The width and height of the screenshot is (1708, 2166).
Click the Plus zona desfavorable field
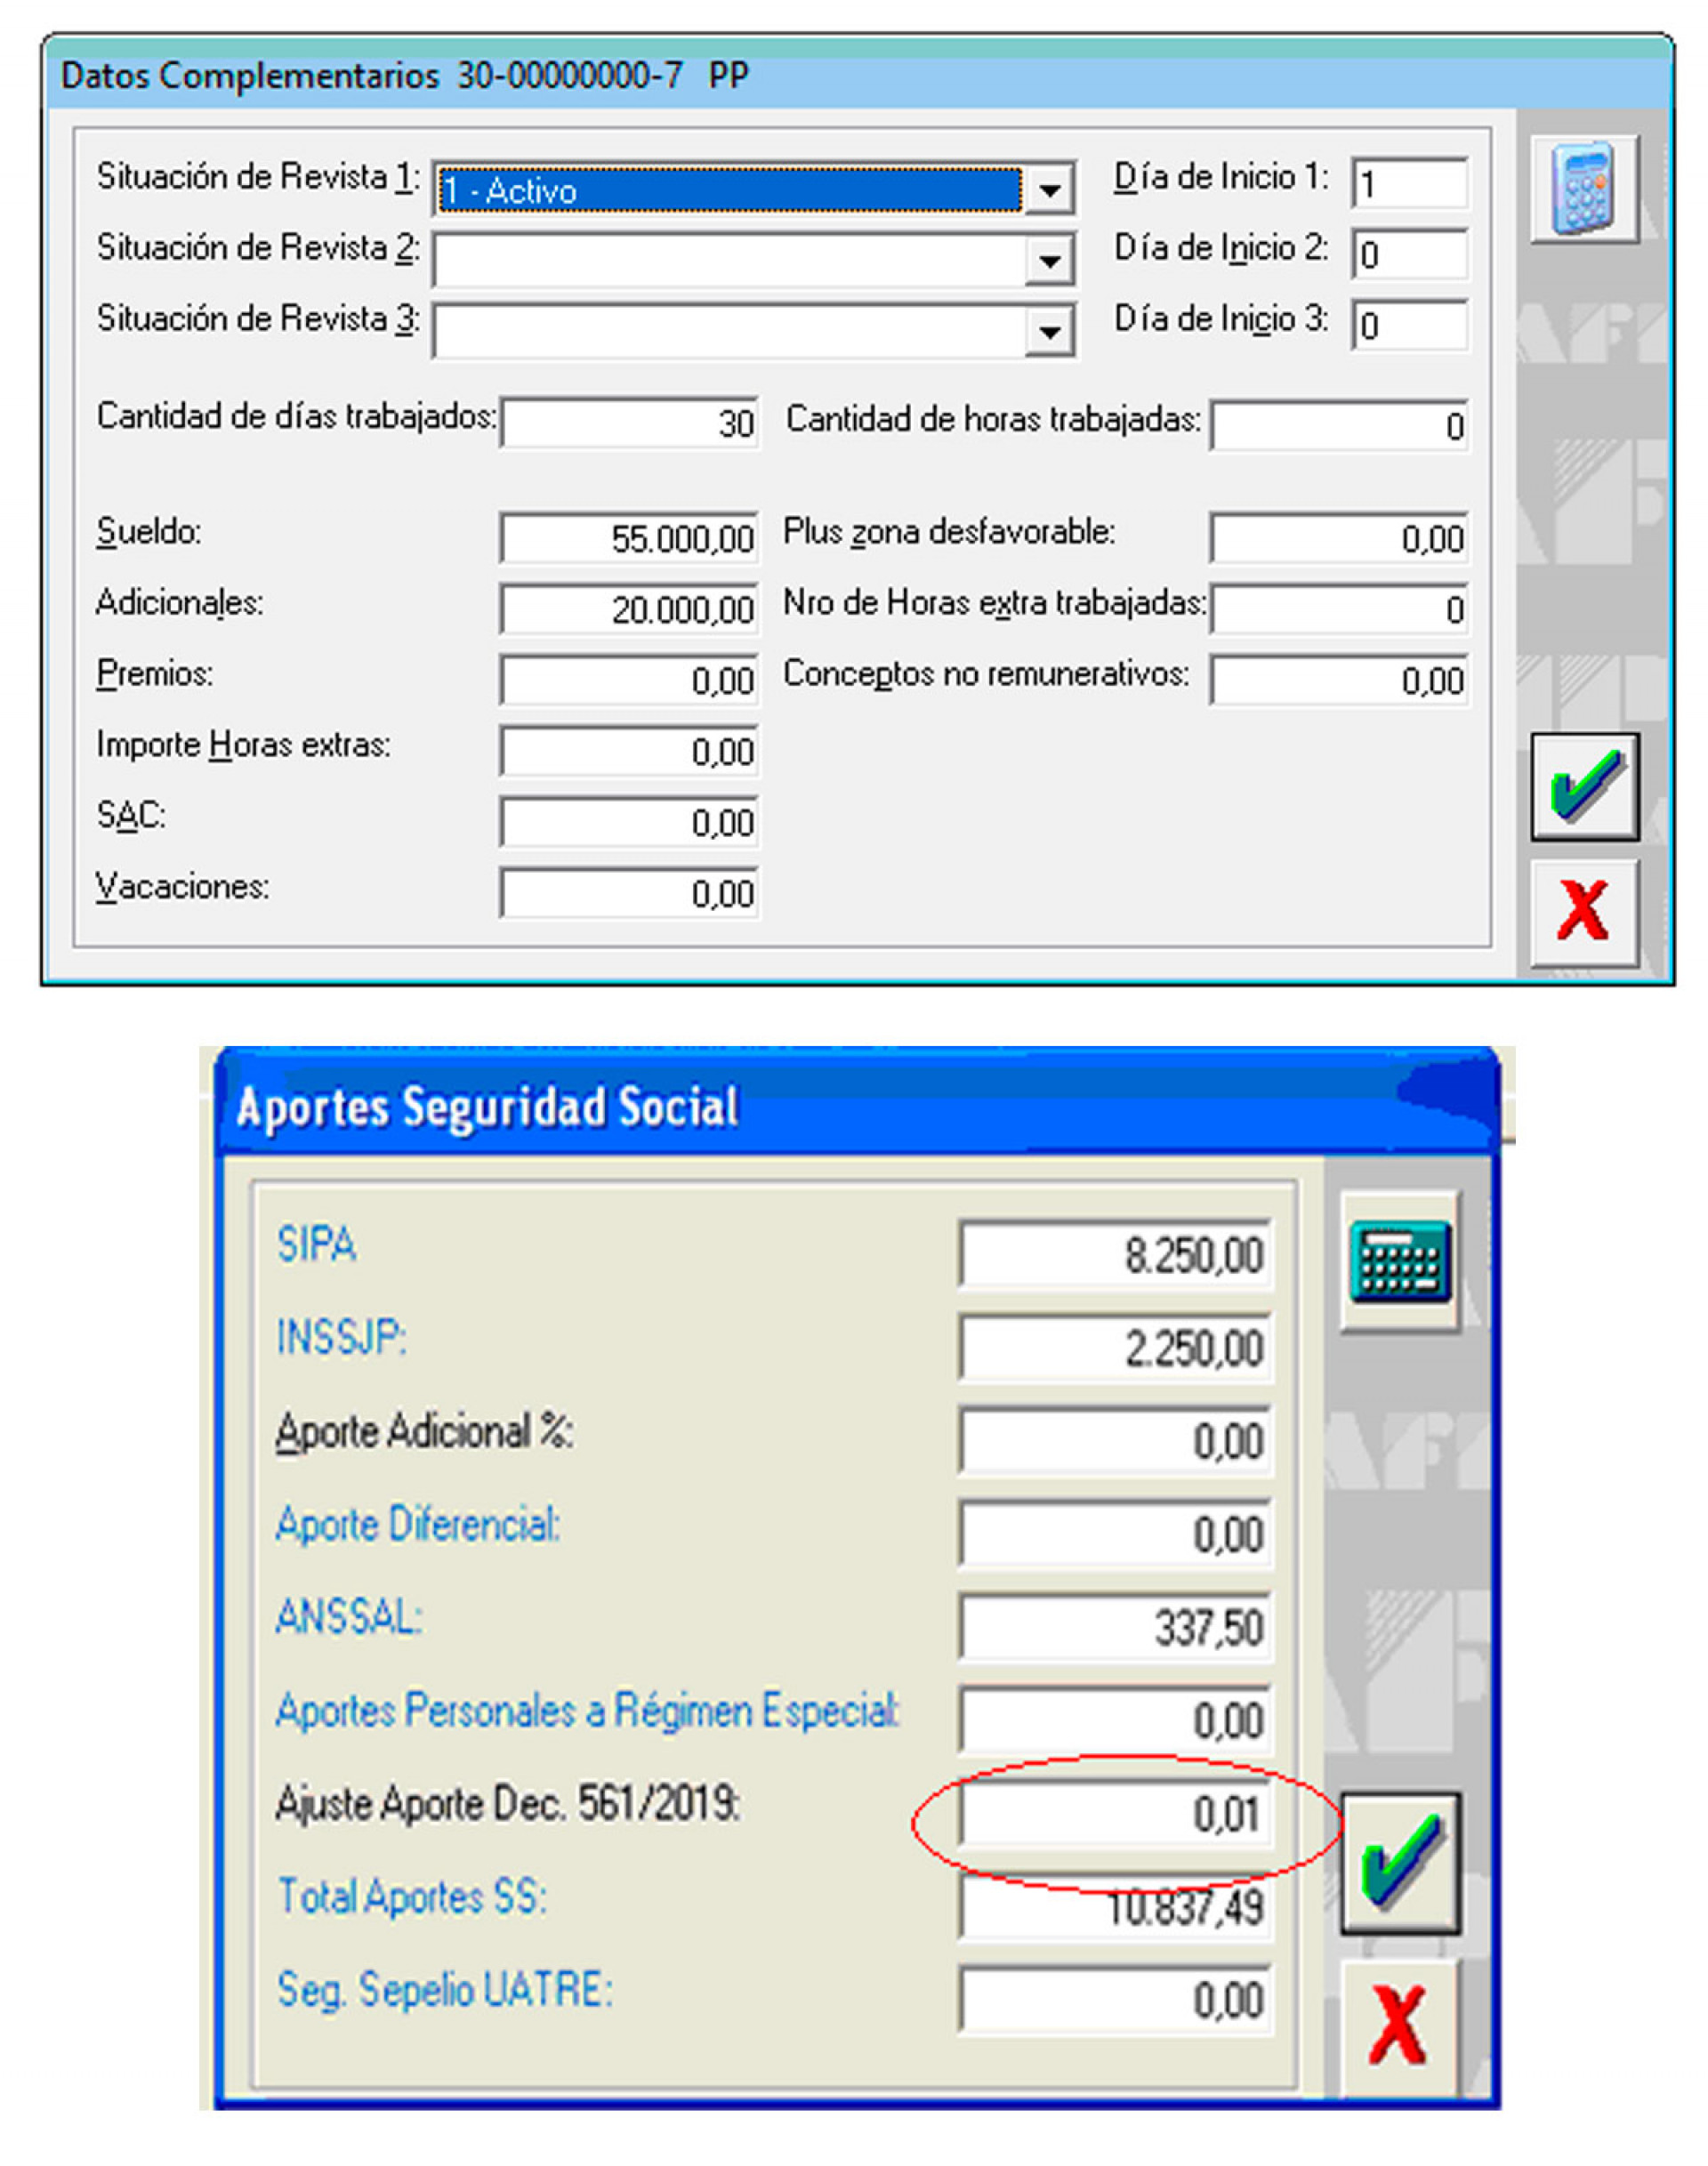tap(1339, 538)
